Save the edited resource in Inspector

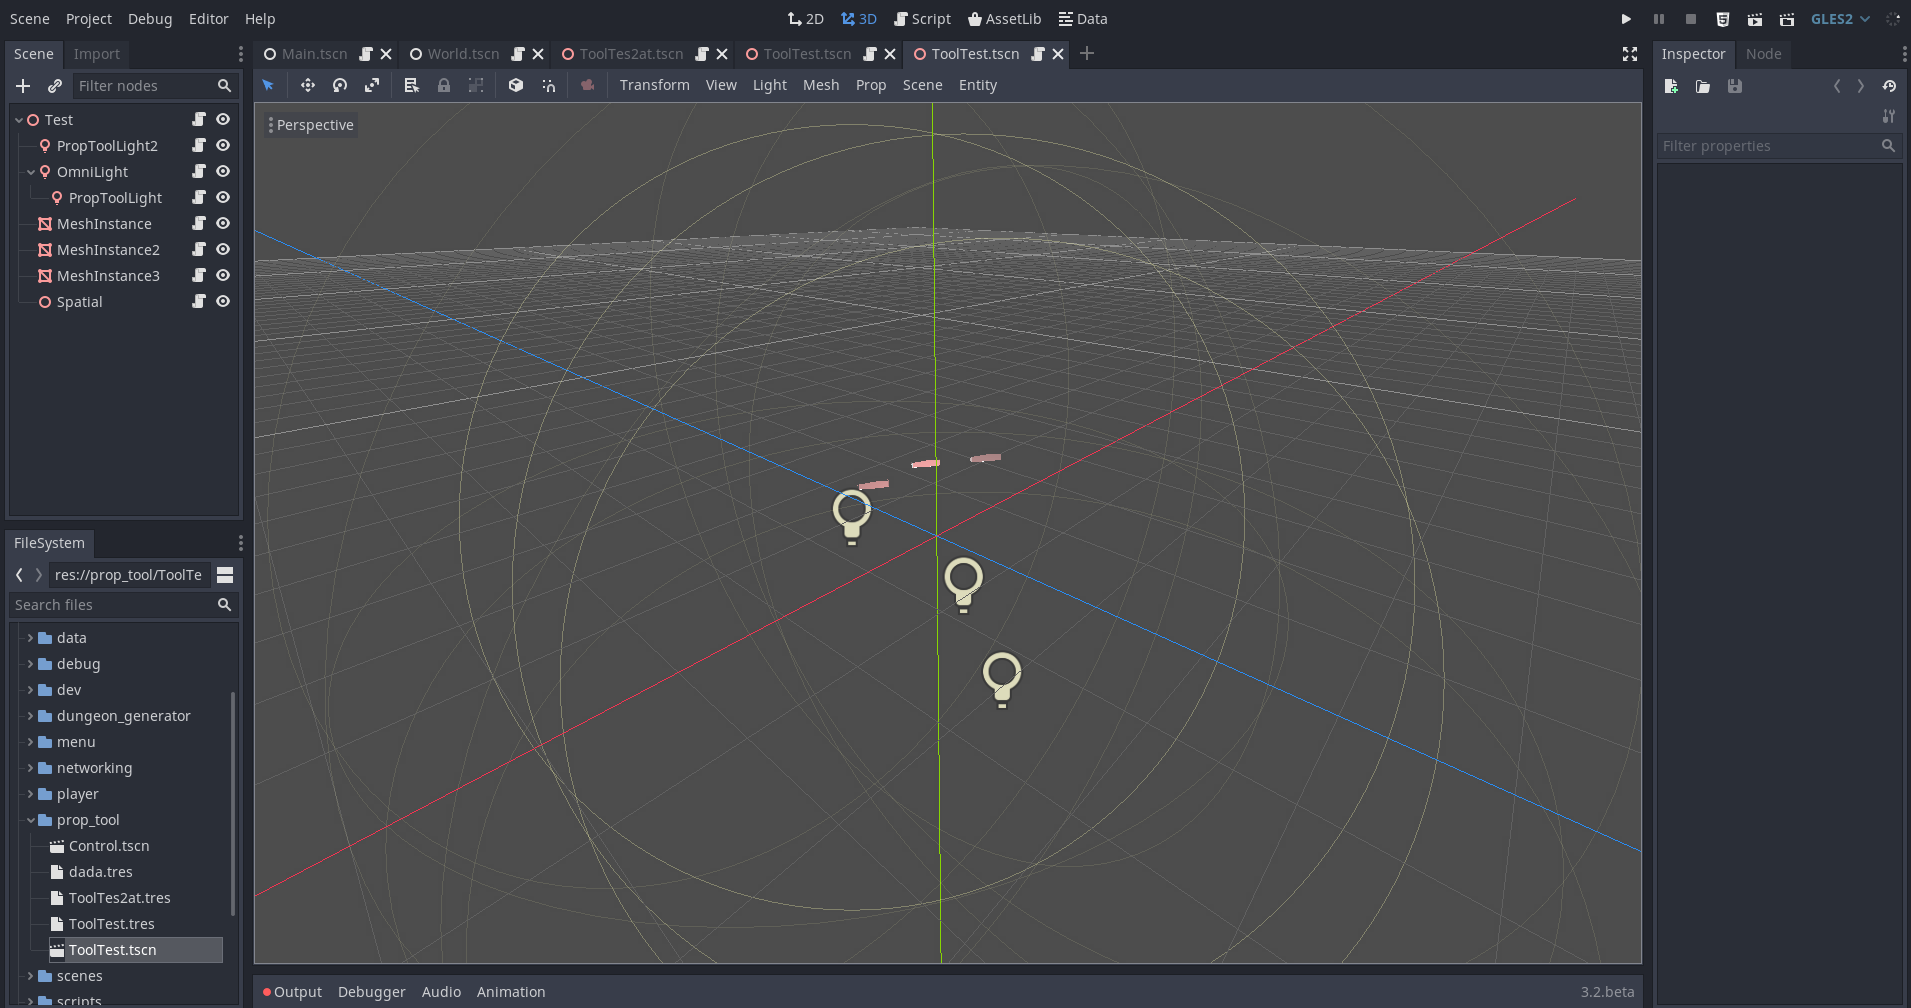[1735, 86]
